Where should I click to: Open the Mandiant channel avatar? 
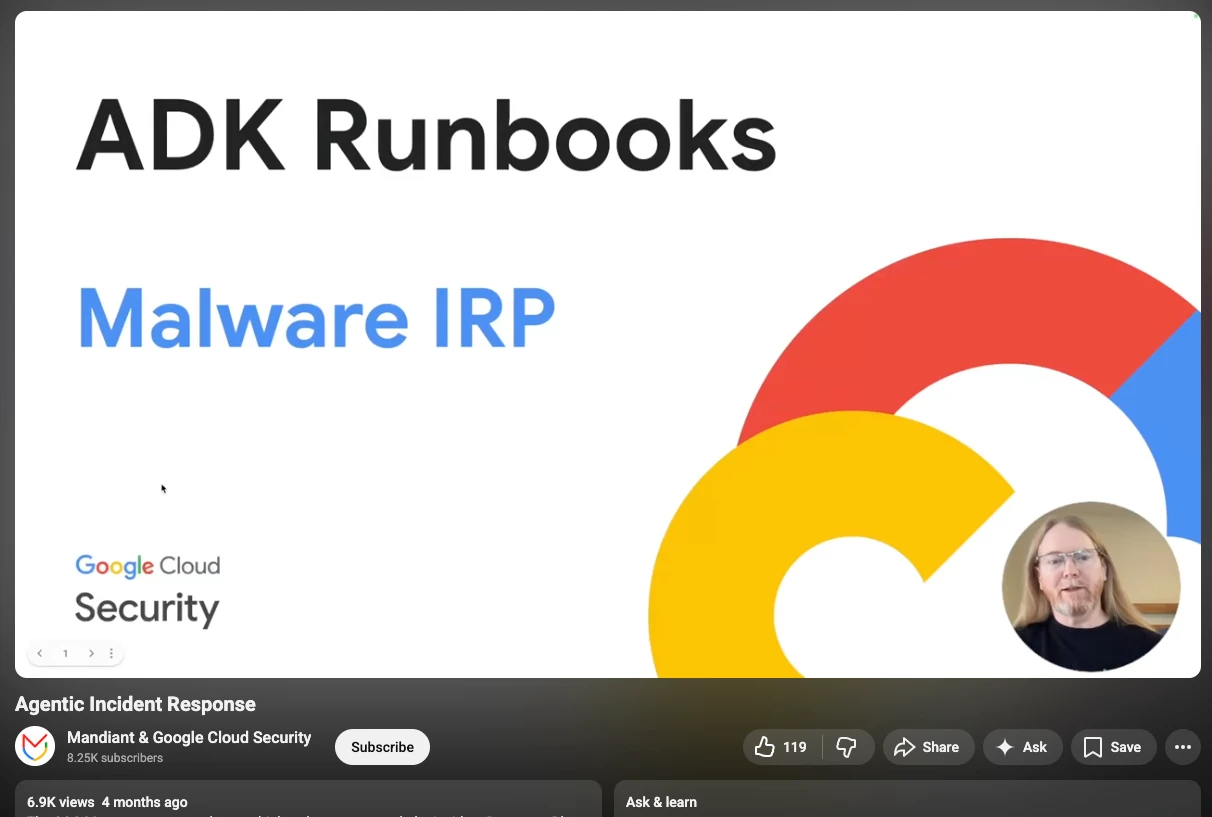35,747
